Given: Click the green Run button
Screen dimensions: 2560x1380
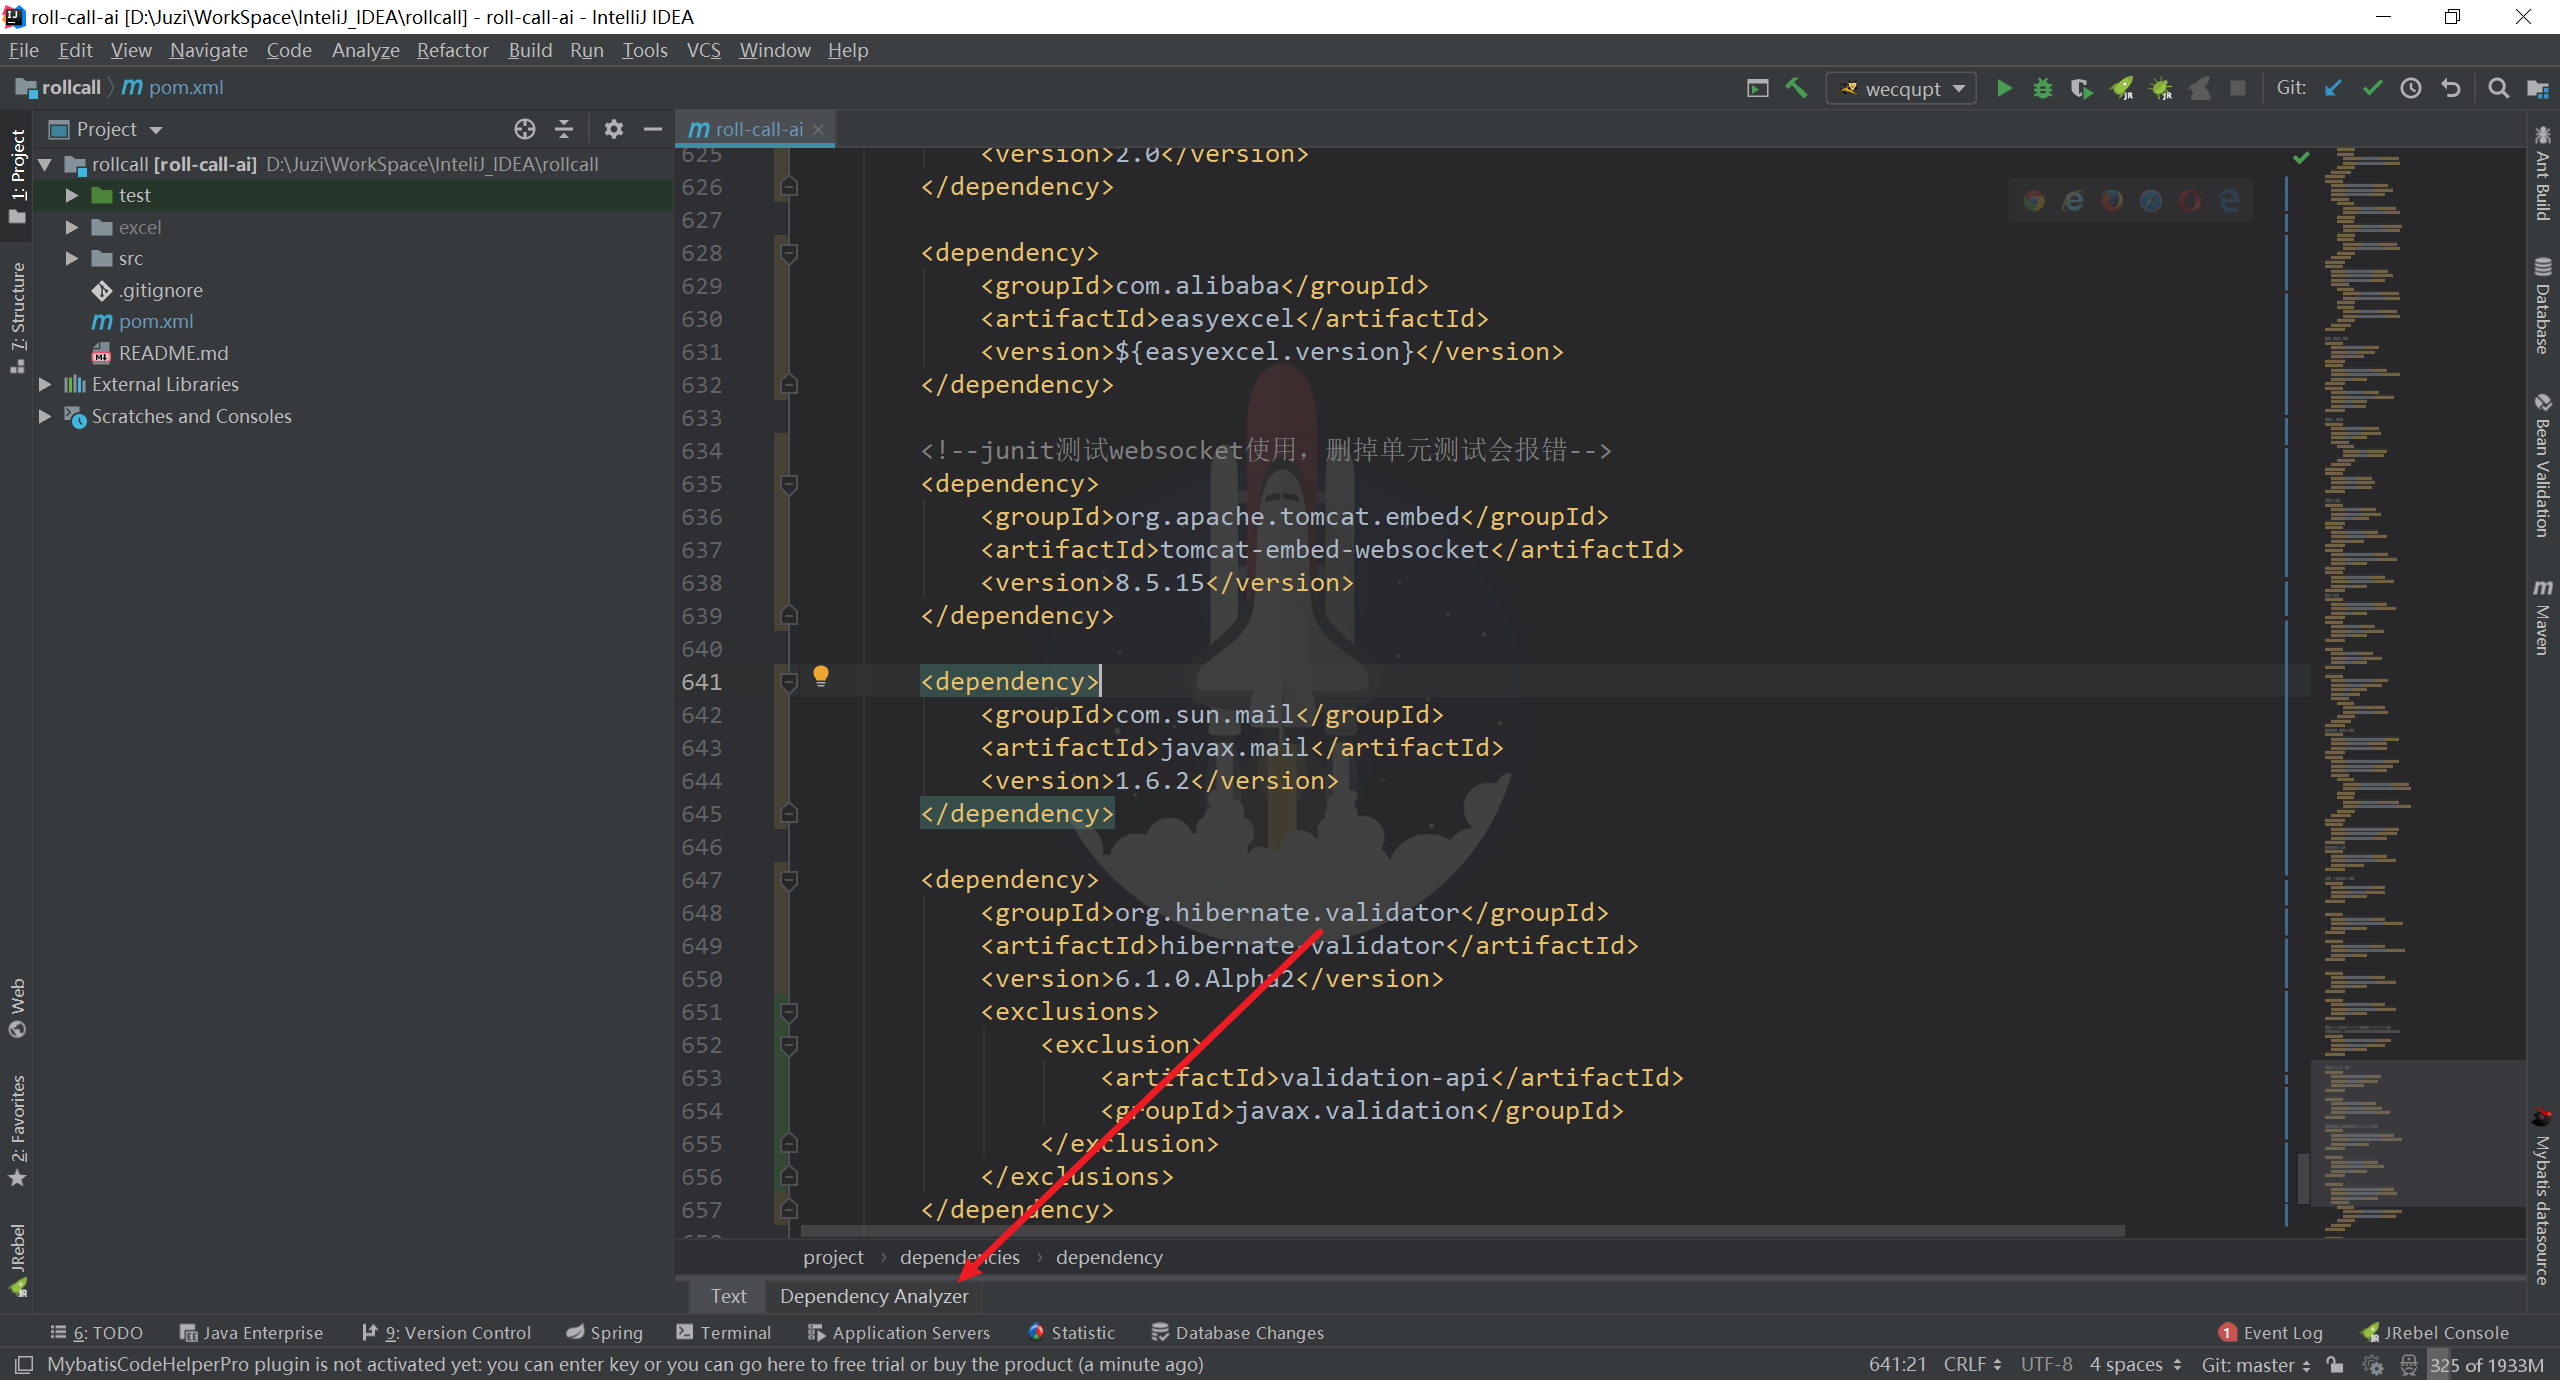Looking at the screenshot, I should tap(2004, 88).
